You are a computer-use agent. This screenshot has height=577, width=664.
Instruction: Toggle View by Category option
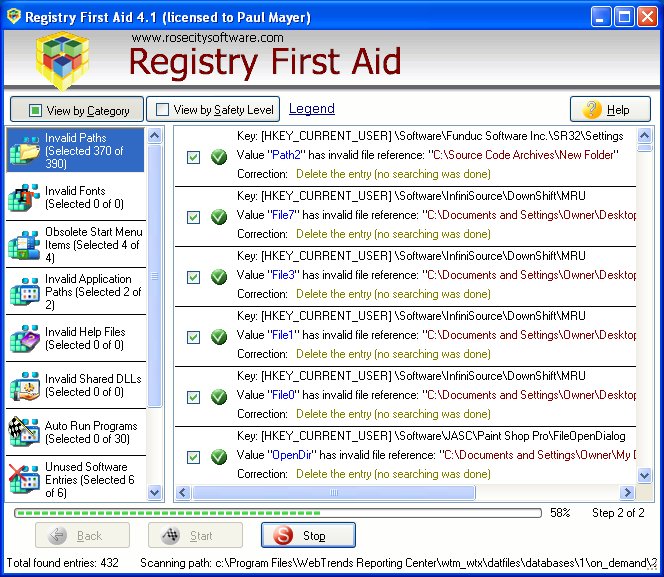click(77, 110)
